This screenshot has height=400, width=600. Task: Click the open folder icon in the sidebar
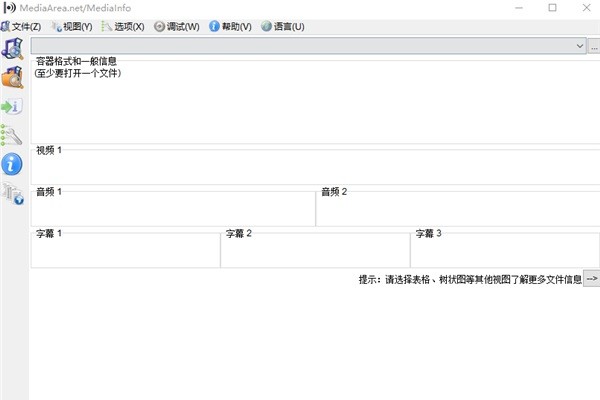click(x=13, y=77)
